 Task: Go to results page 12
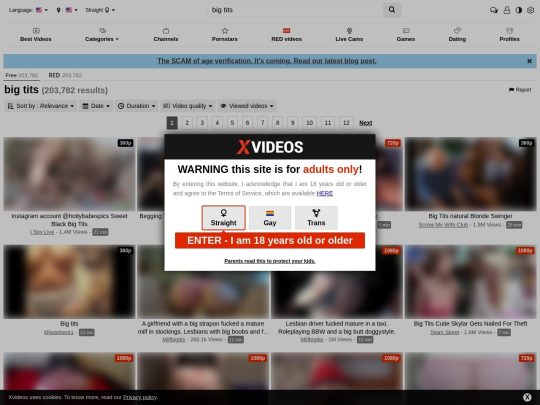pyautogui.click(x=346, y=123)
